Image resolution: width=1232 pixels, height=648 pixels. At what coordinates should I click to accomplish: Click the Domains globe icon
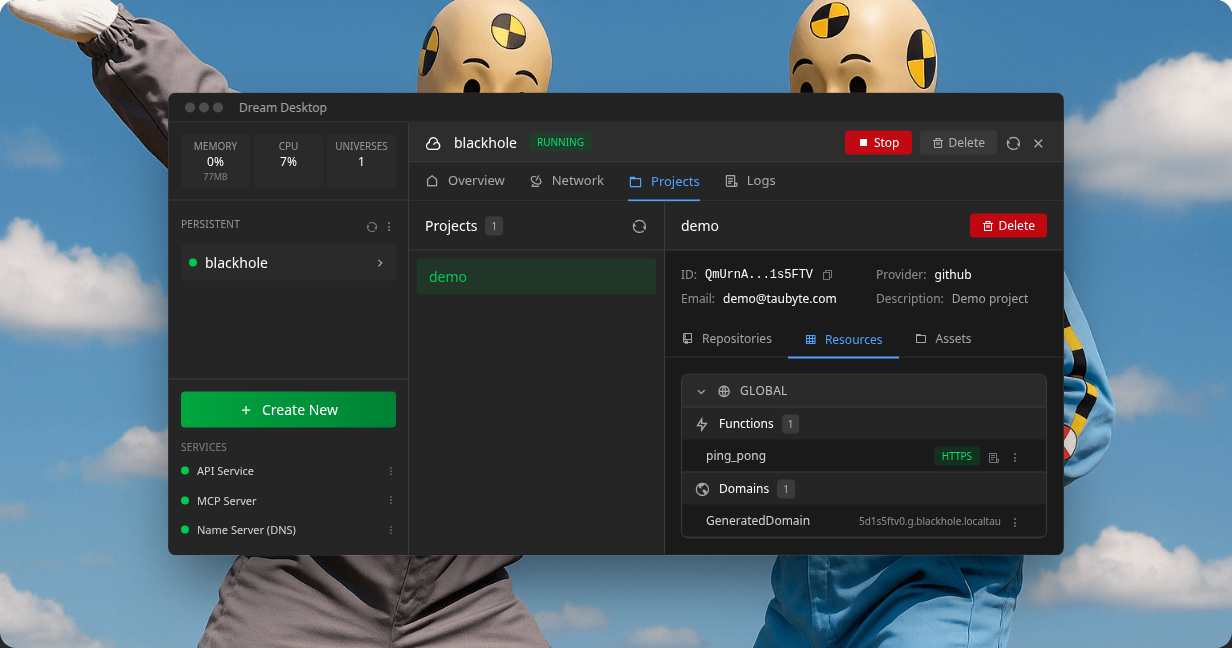point(702,489)
